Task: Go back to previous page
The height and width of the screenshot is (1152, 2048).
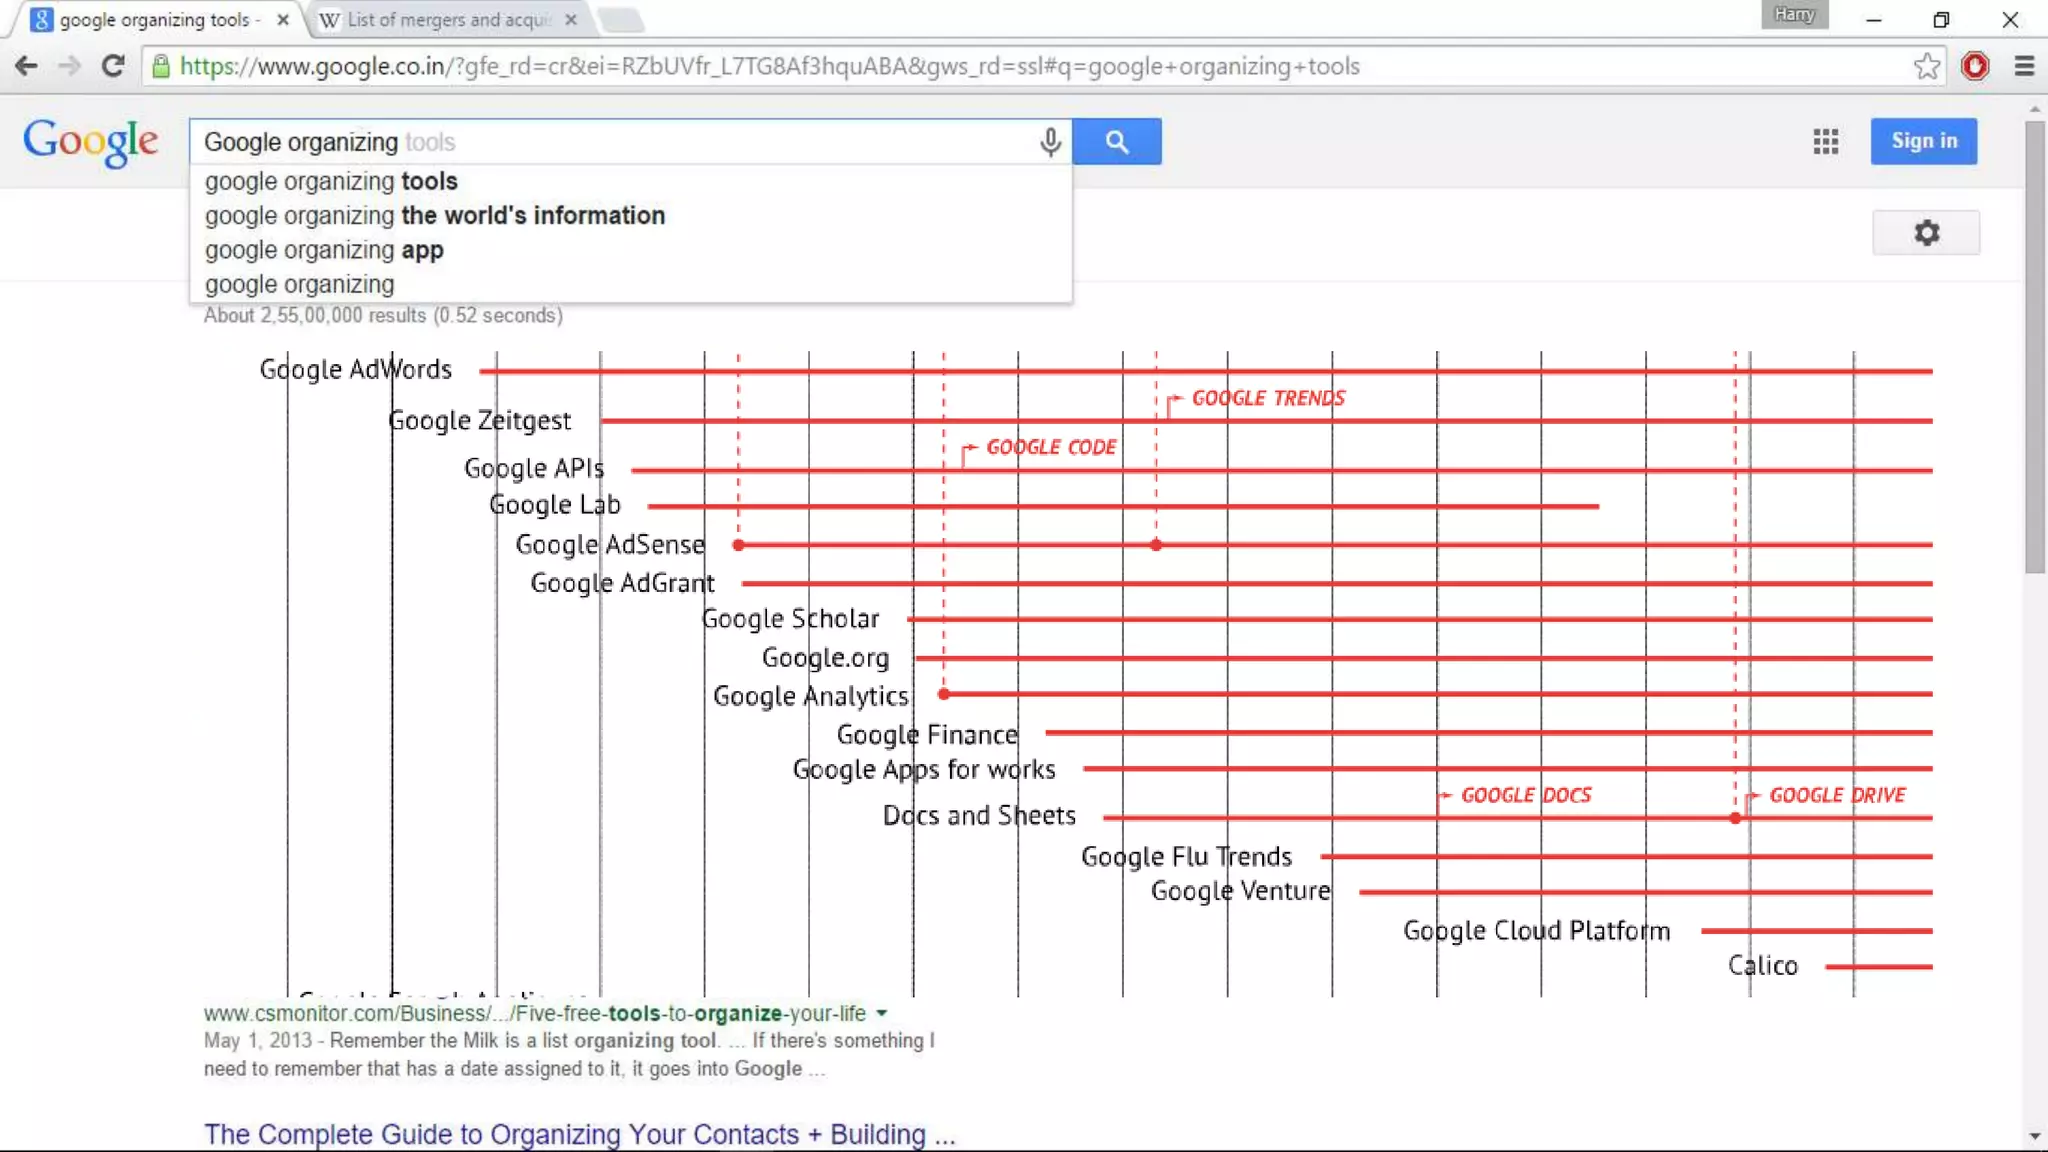Action: tap(27, 67)
